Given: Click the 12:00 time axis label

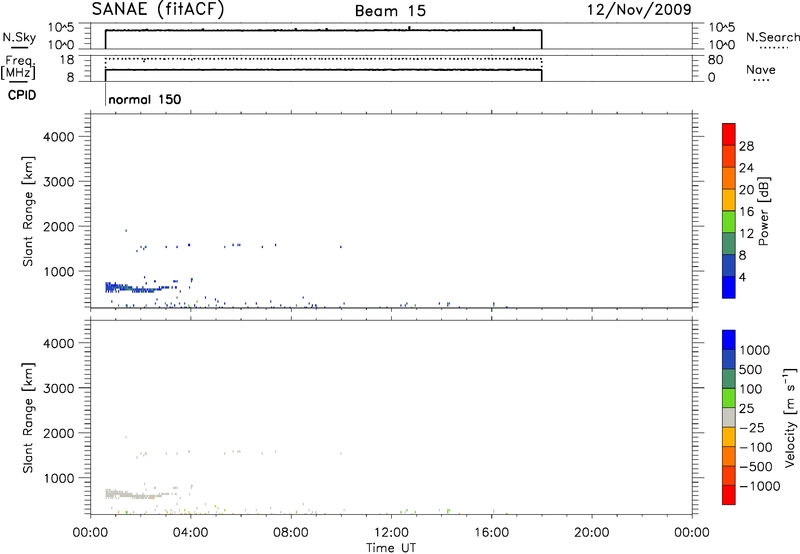Looking at the screenshot, I should point(391,533).
